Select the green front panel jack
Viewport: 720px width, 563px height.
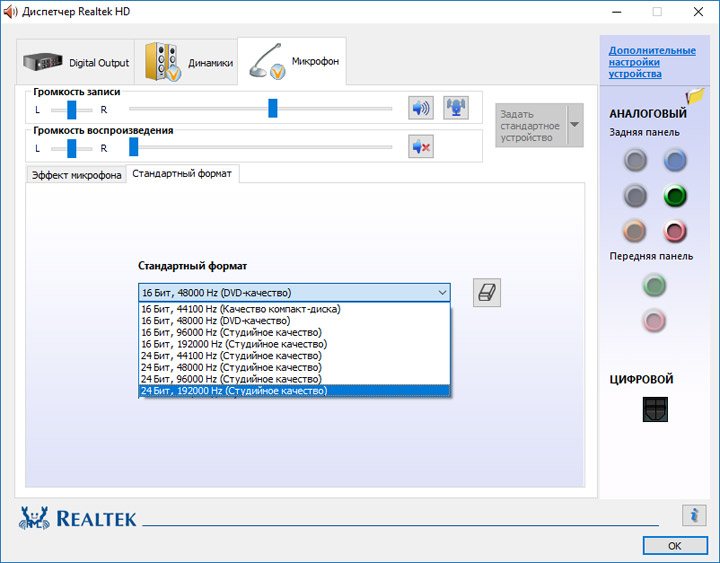point(654,286)
